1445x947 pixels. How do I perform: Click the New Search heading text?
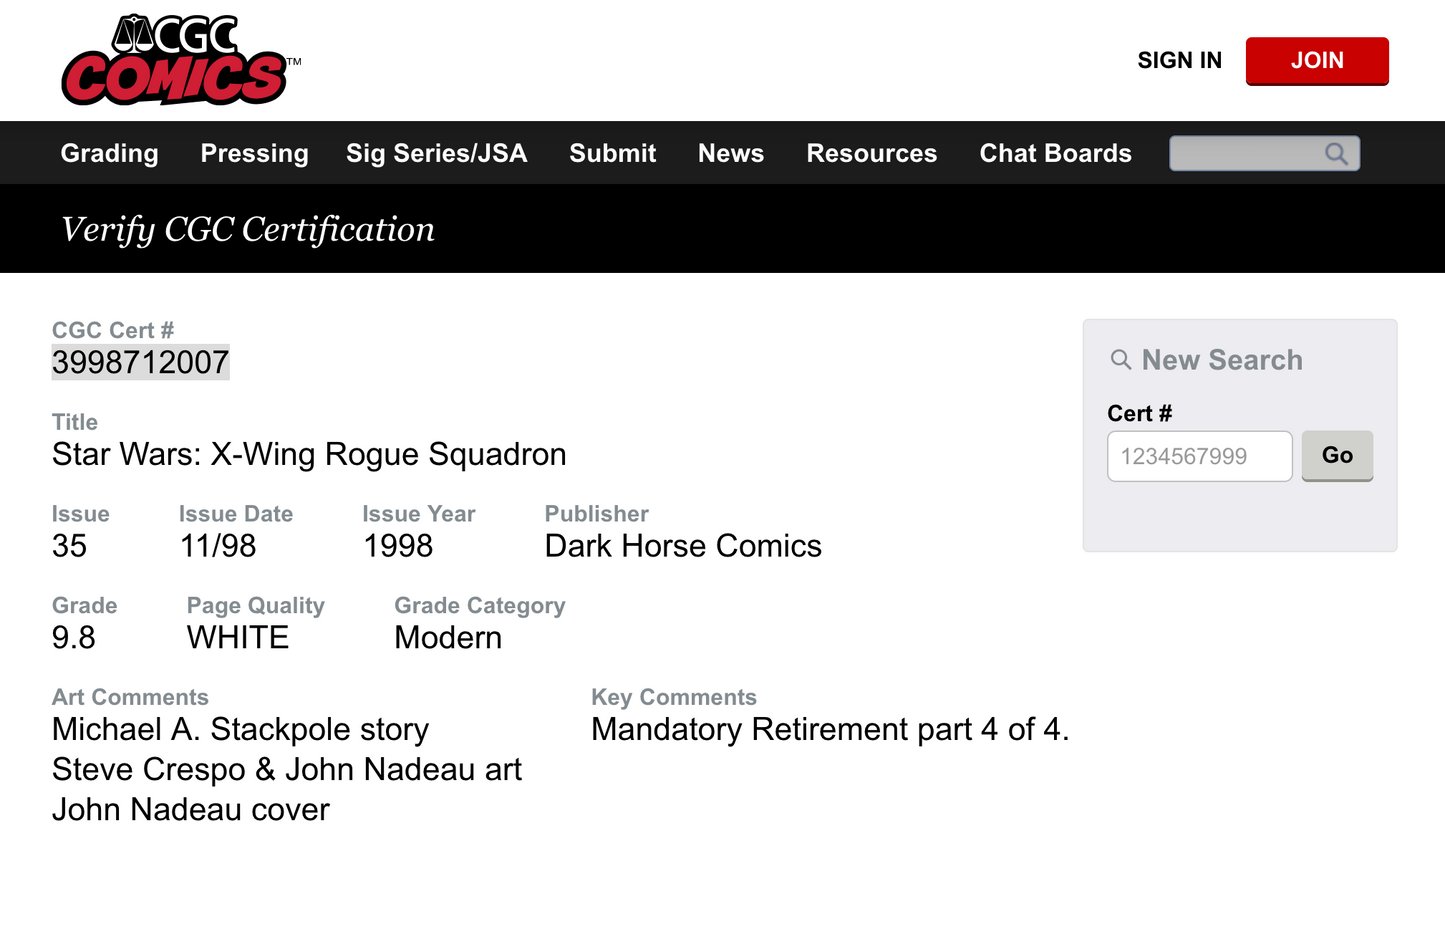(x=1222, y=360)
